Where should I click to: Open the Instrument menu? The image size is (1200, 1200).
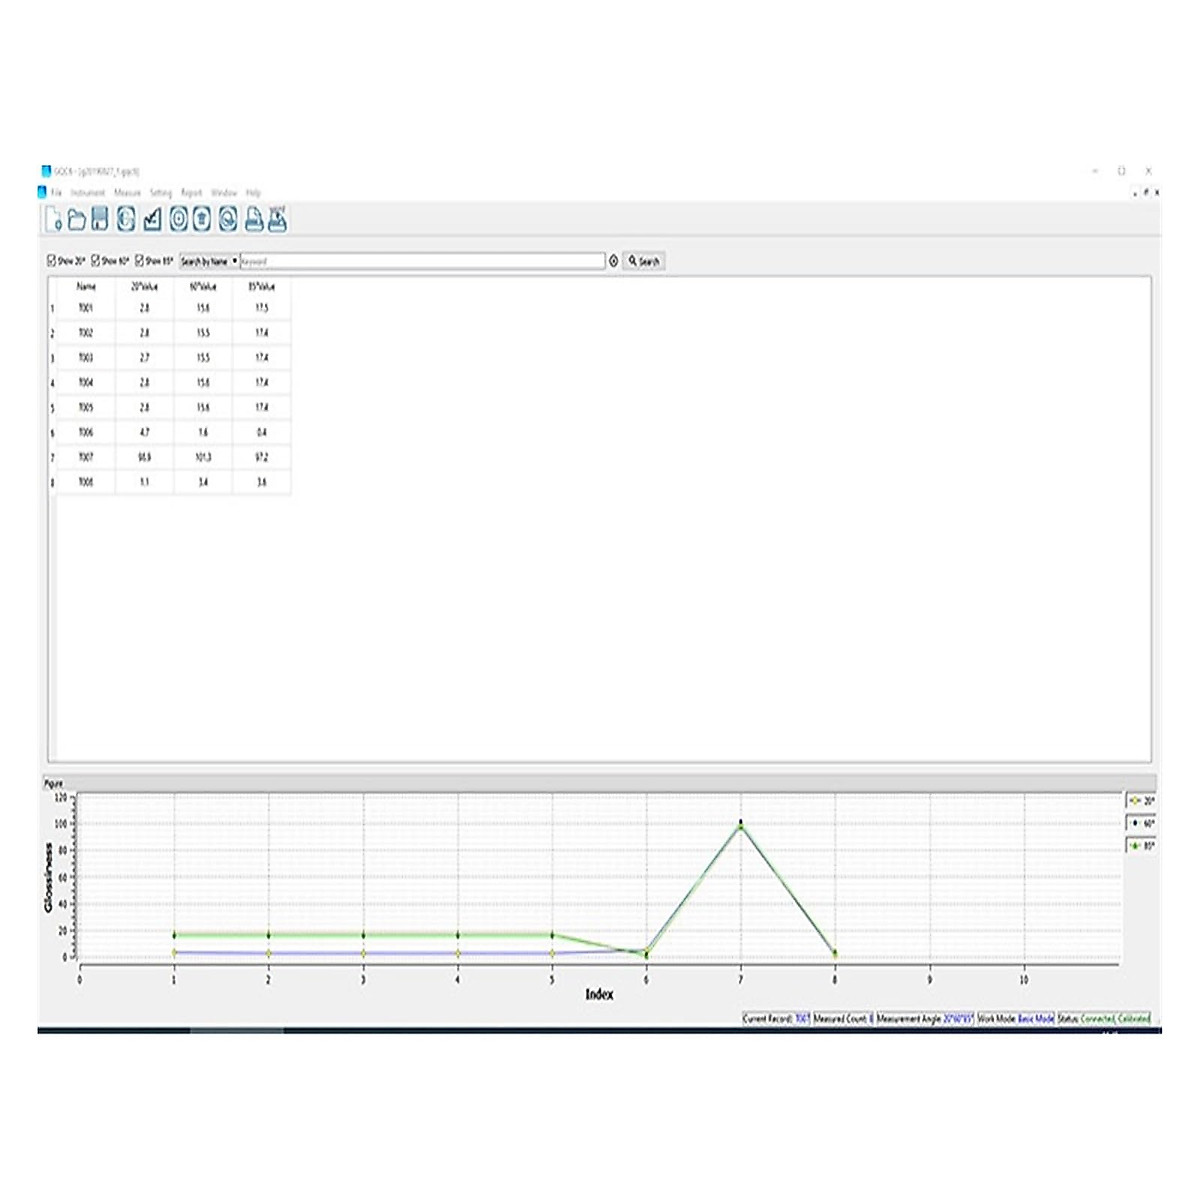pos(88,193)
